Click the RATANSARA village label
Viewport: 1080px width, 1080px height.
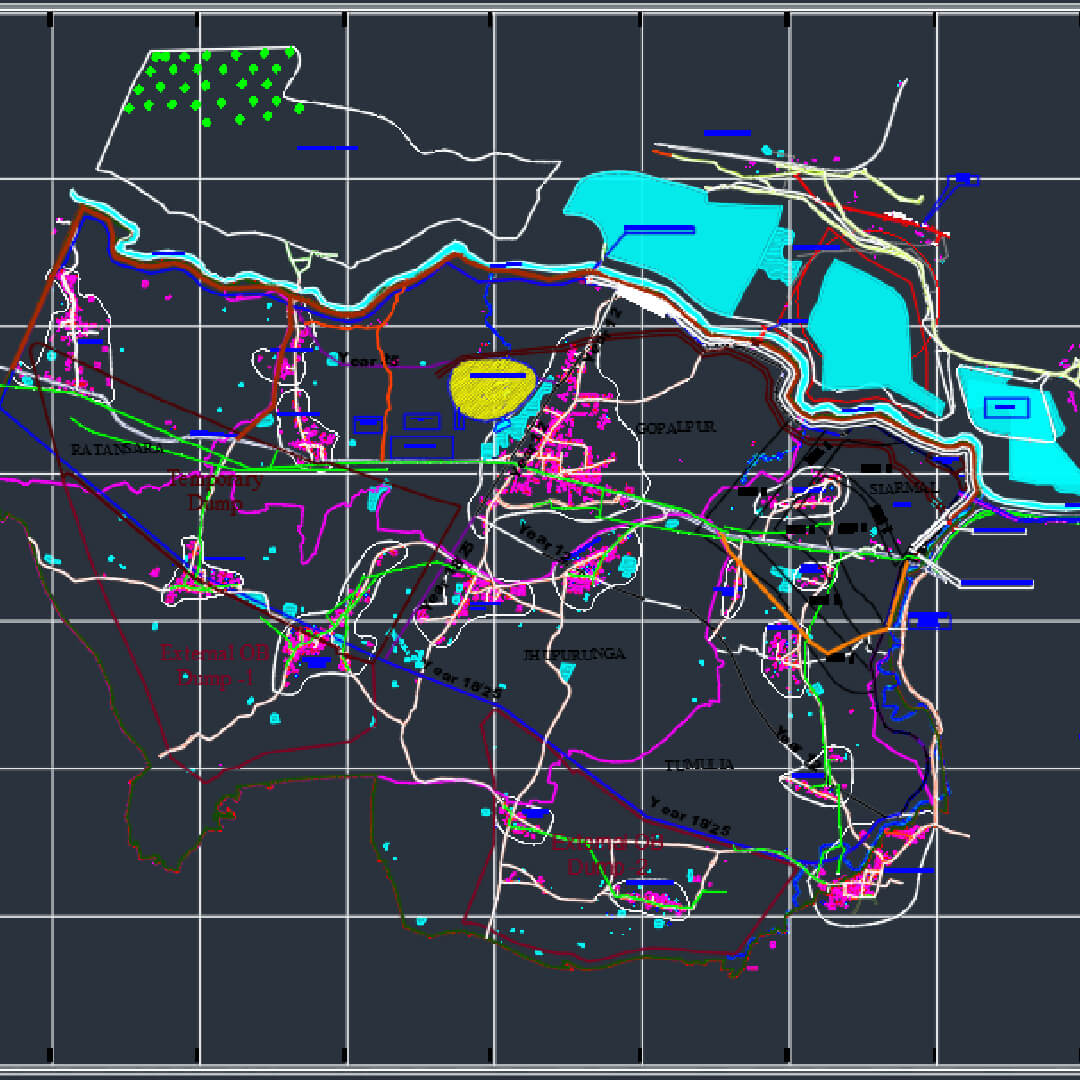tap(116, 449)
